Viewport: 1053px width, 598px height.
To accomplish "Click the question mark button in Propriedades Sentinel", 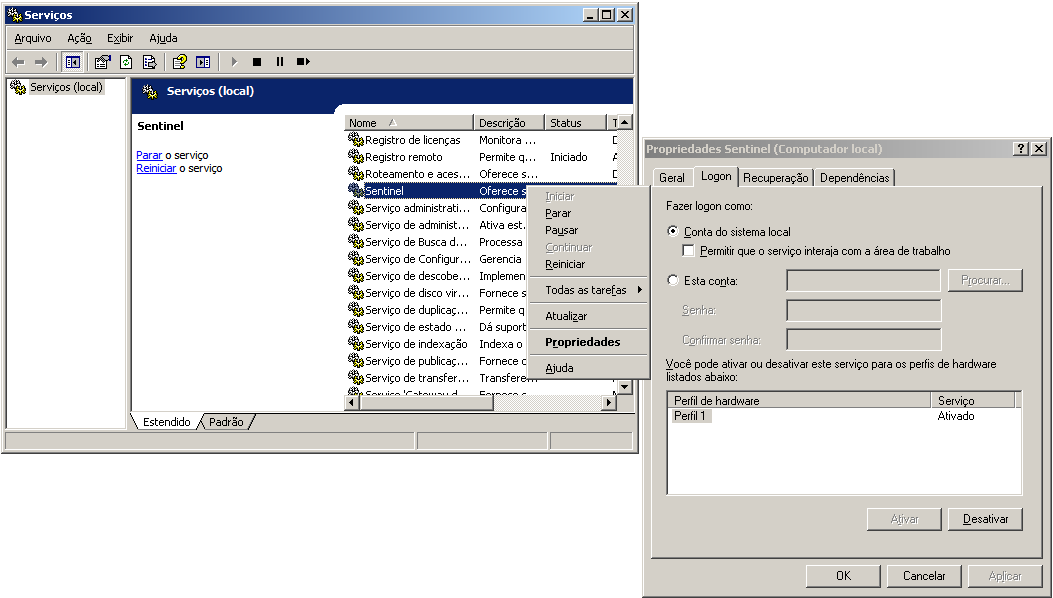I will point(1021,148).
